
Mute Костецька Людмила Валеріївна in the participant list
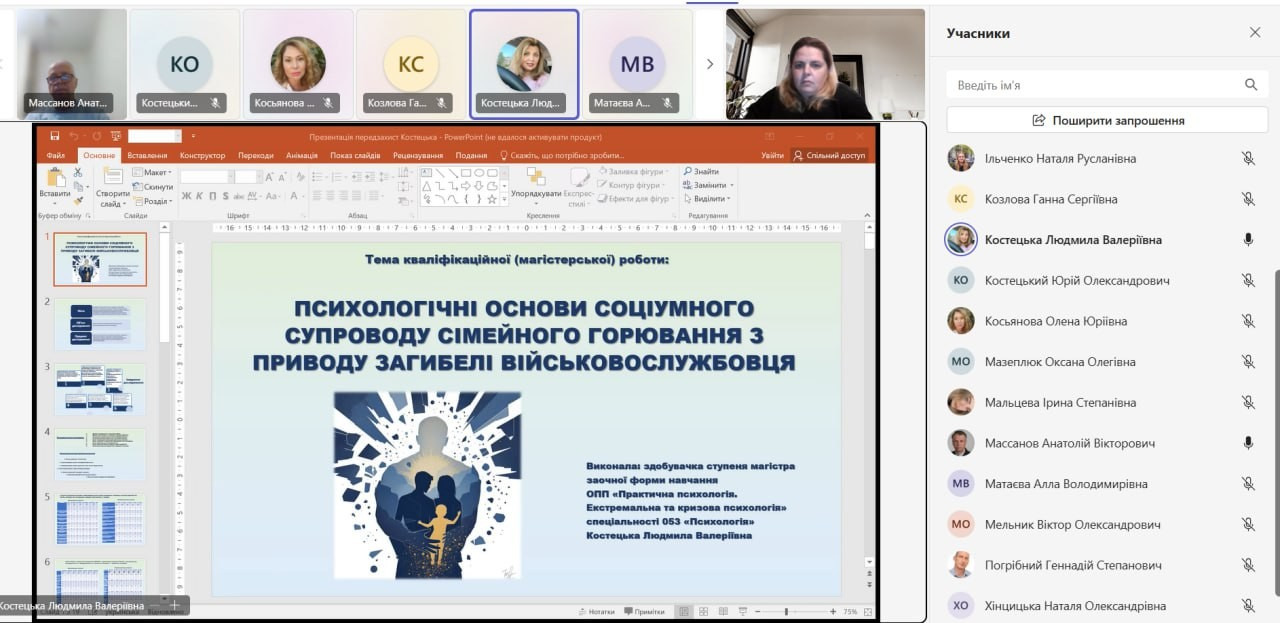pyautogui.click(x=1248, y=240)
